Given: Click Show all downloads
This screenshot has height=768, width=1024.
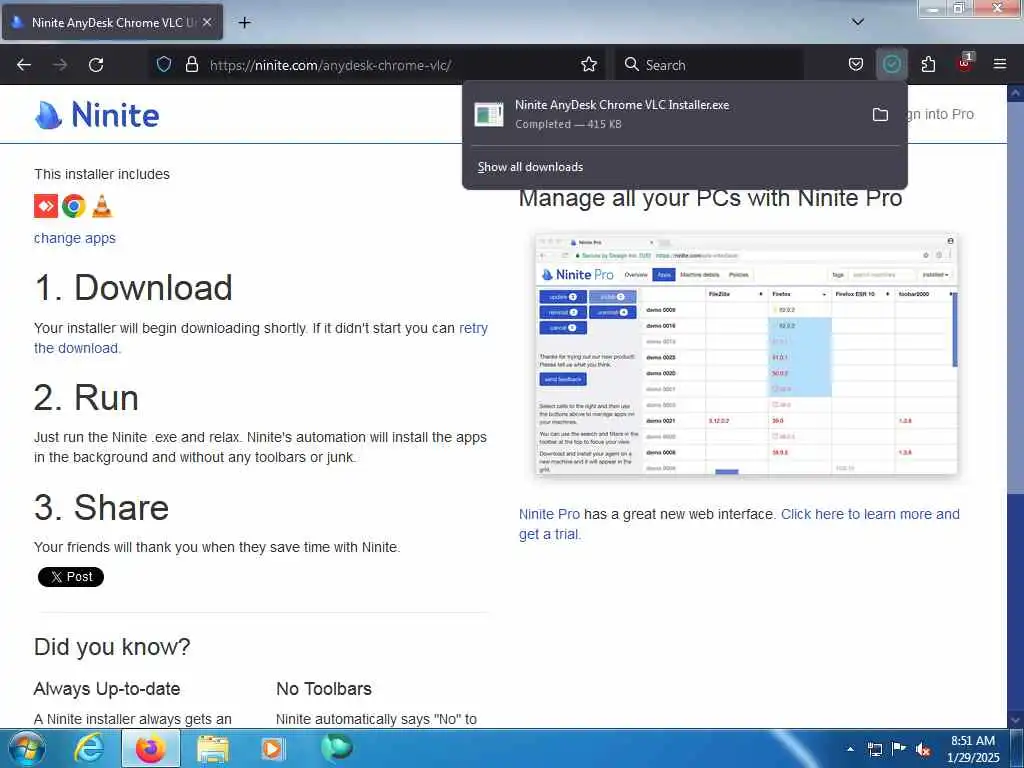Looking at the screenshot, I should pos(530,167).
